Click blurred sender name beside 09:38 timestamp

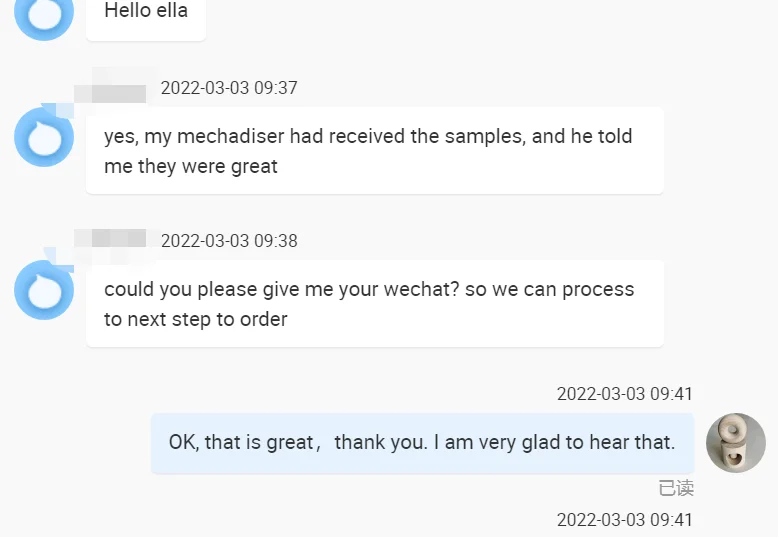(x=111, y=241)
